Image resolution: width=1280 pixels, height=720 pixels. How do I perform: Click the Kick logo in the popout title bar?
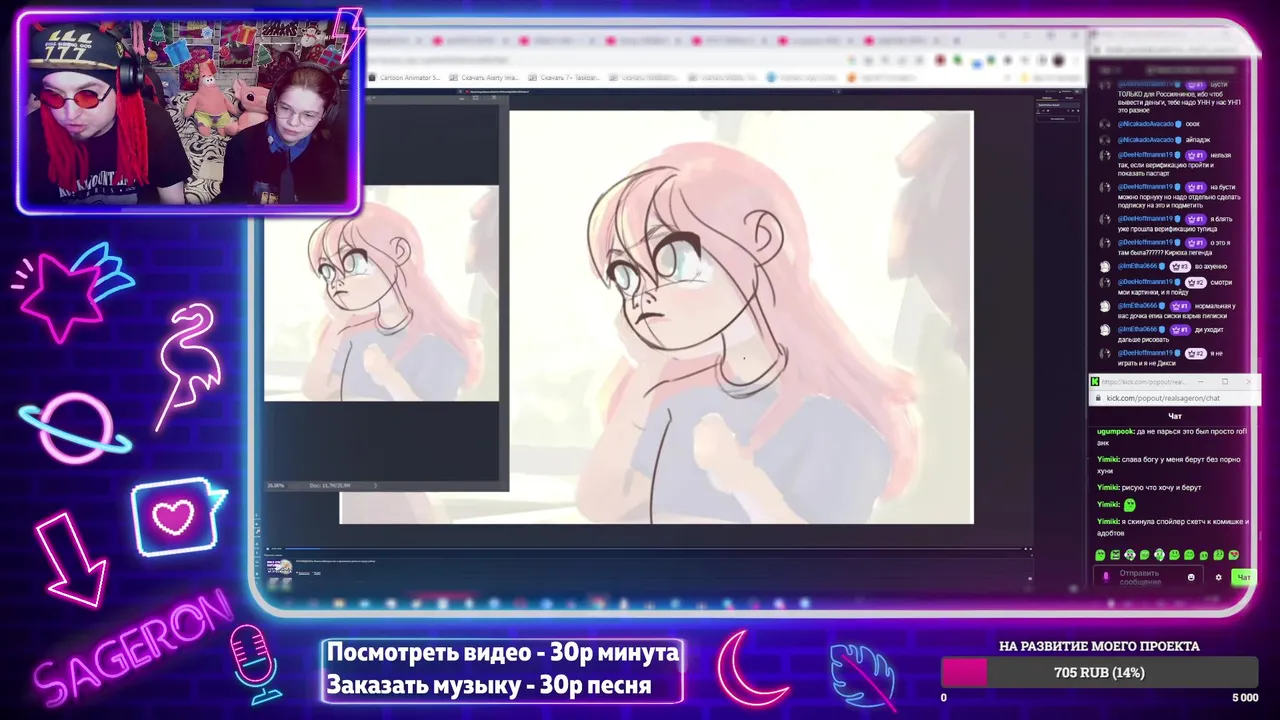1095,381
